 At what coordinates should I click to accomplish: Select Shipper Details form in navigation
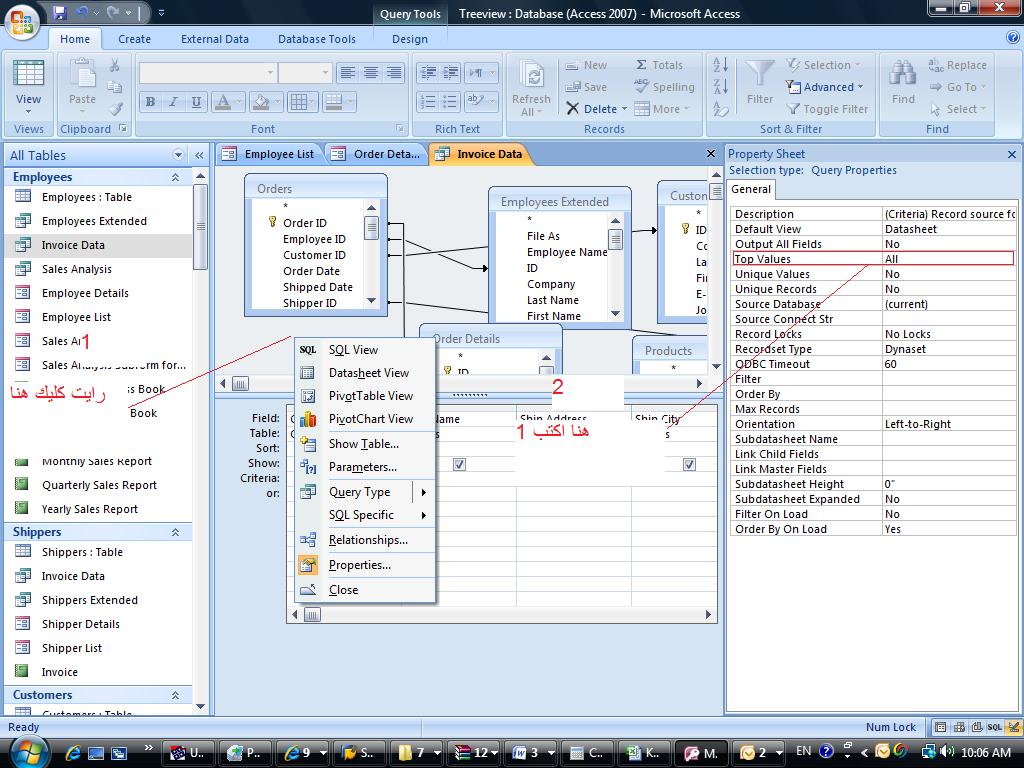[80, 624]
